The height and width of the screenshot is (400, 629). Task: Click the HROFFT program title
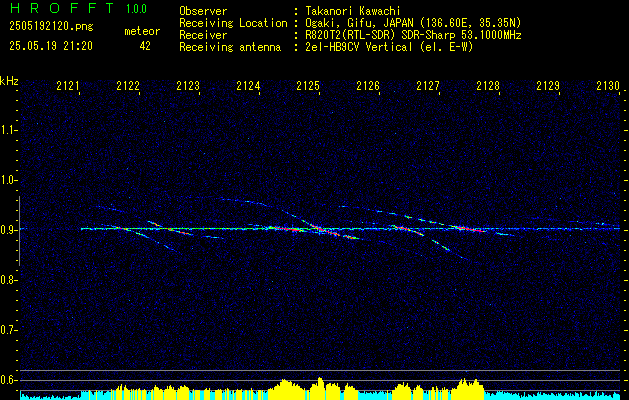tap(62, 8)
